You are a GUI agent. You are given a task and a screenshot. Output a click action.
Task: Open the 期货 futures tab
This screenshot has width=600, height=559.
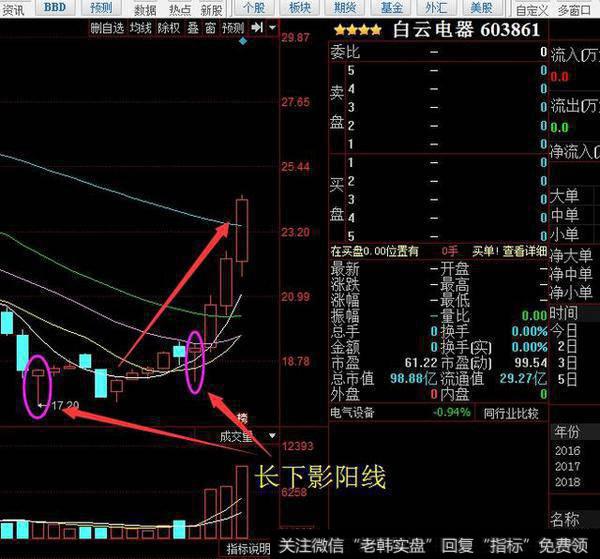pyautogui.click(x=345, y=8)
